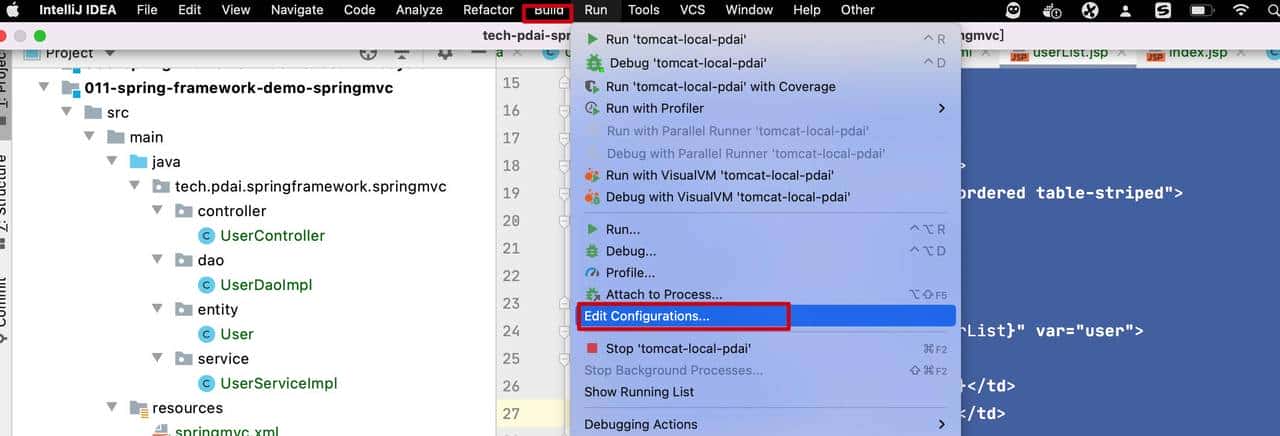1280x436 pixels.
Task: Open the Refactor menu
Action: (488, 10)
